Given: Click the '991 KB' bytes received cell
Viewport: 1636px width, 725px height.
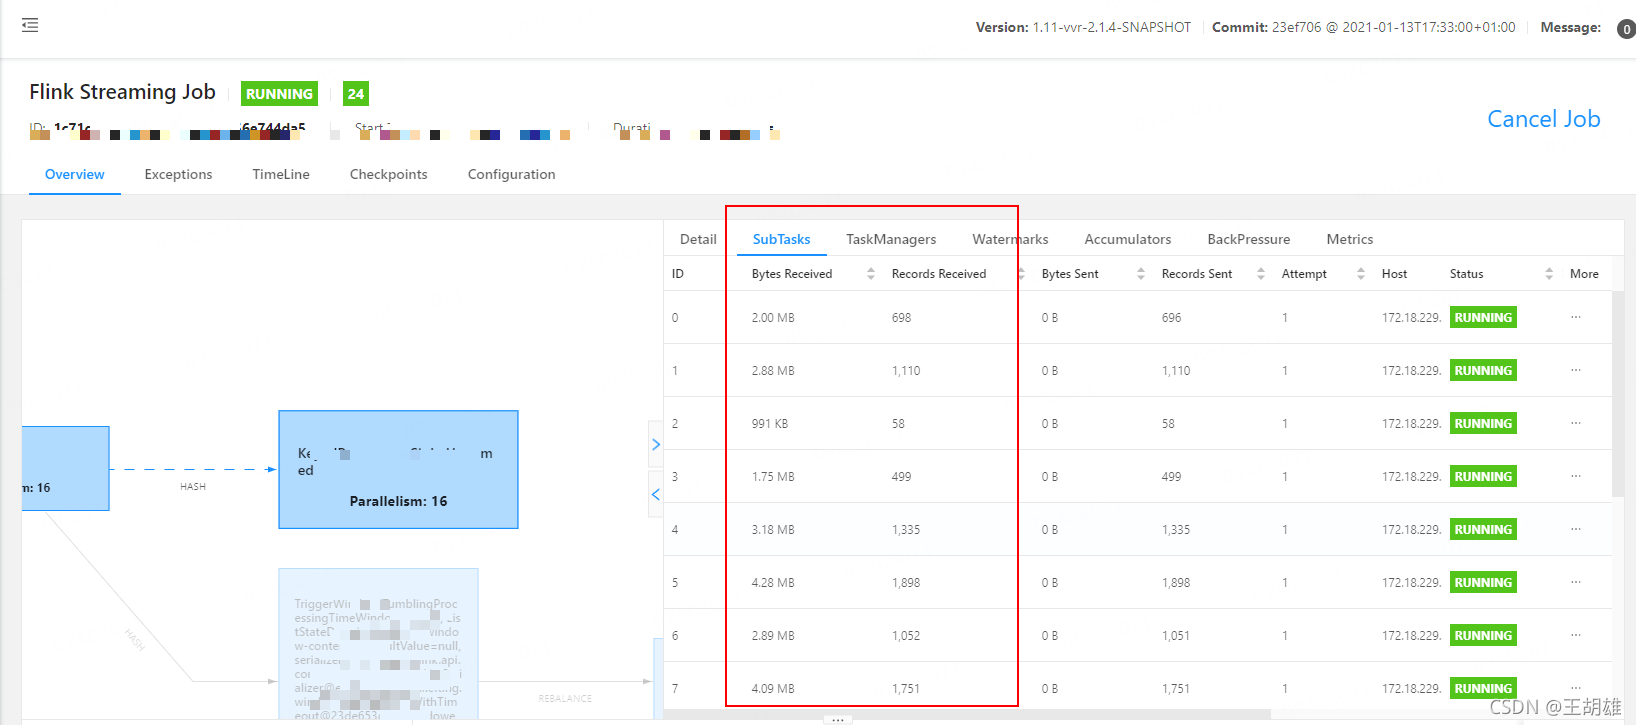Looking at the screenshot, I should click(770, 424).
